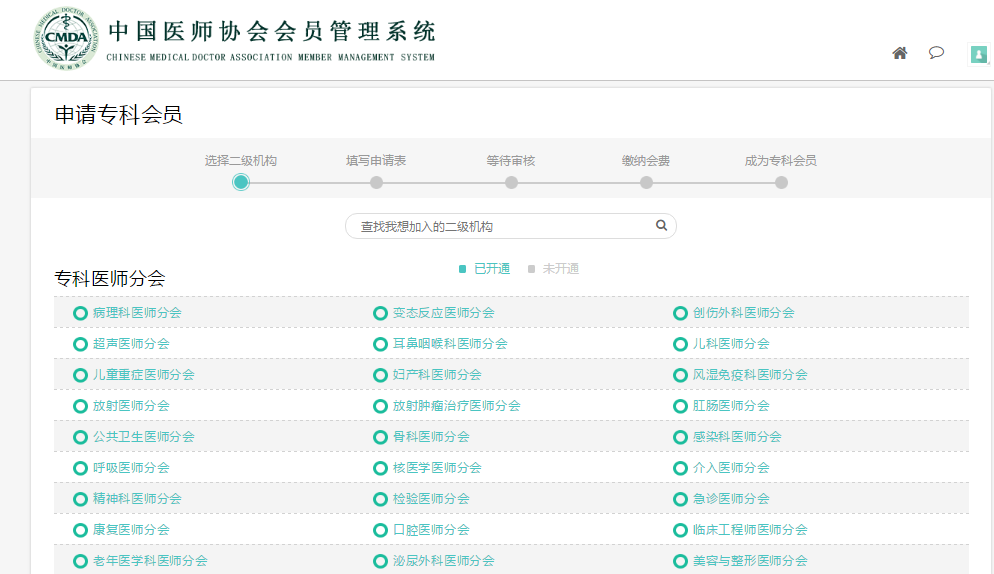Focus the 查找我想加入的二级机构 search field
Image resolution: width=994 pixels, height=574 pixels.
coord(510,226)
